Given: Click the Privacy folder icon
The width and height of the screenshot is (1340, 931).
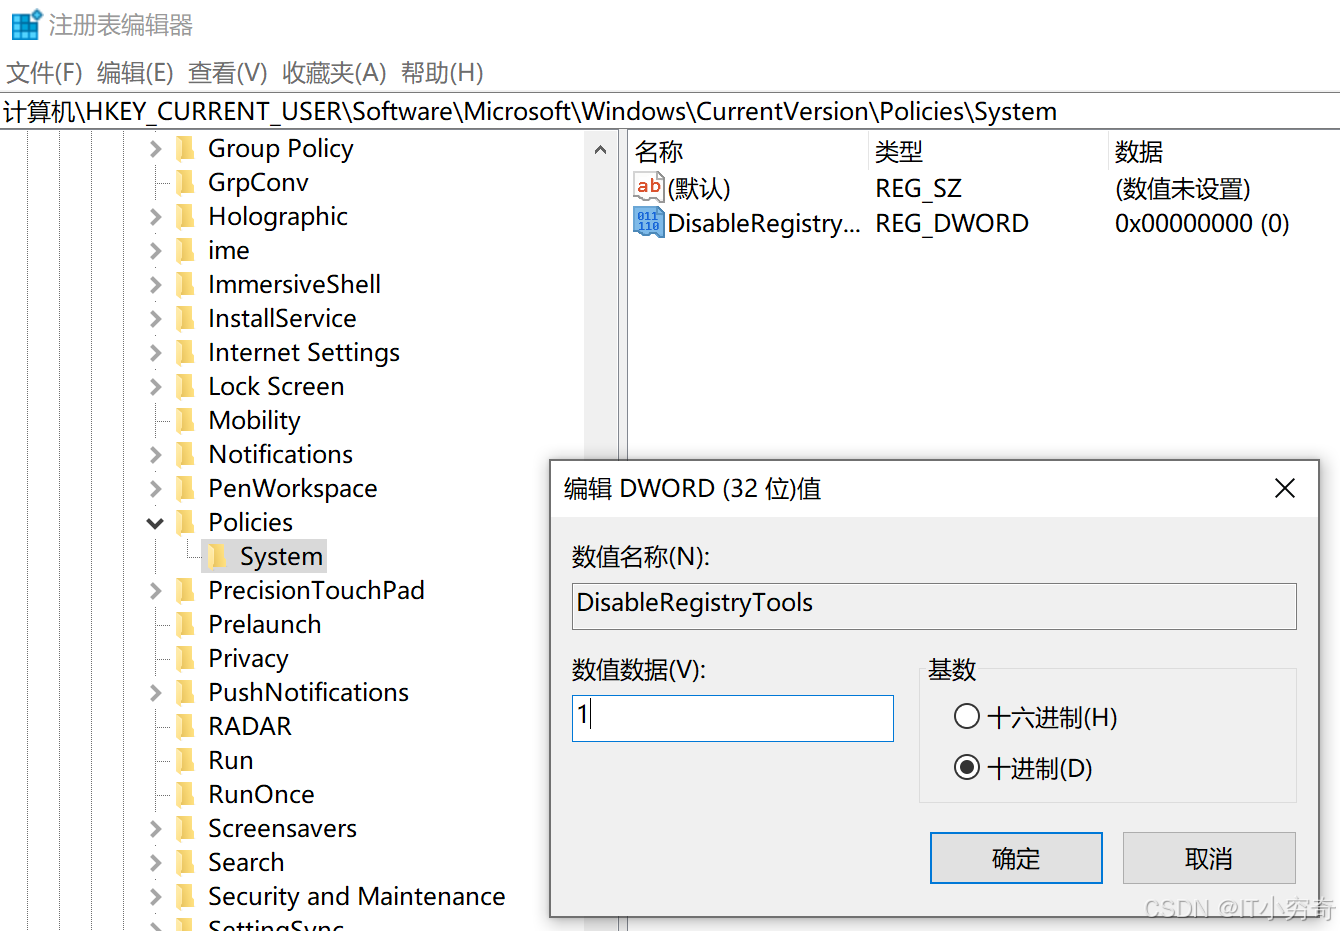Looking at the screenshot, I should click(185, 659).
